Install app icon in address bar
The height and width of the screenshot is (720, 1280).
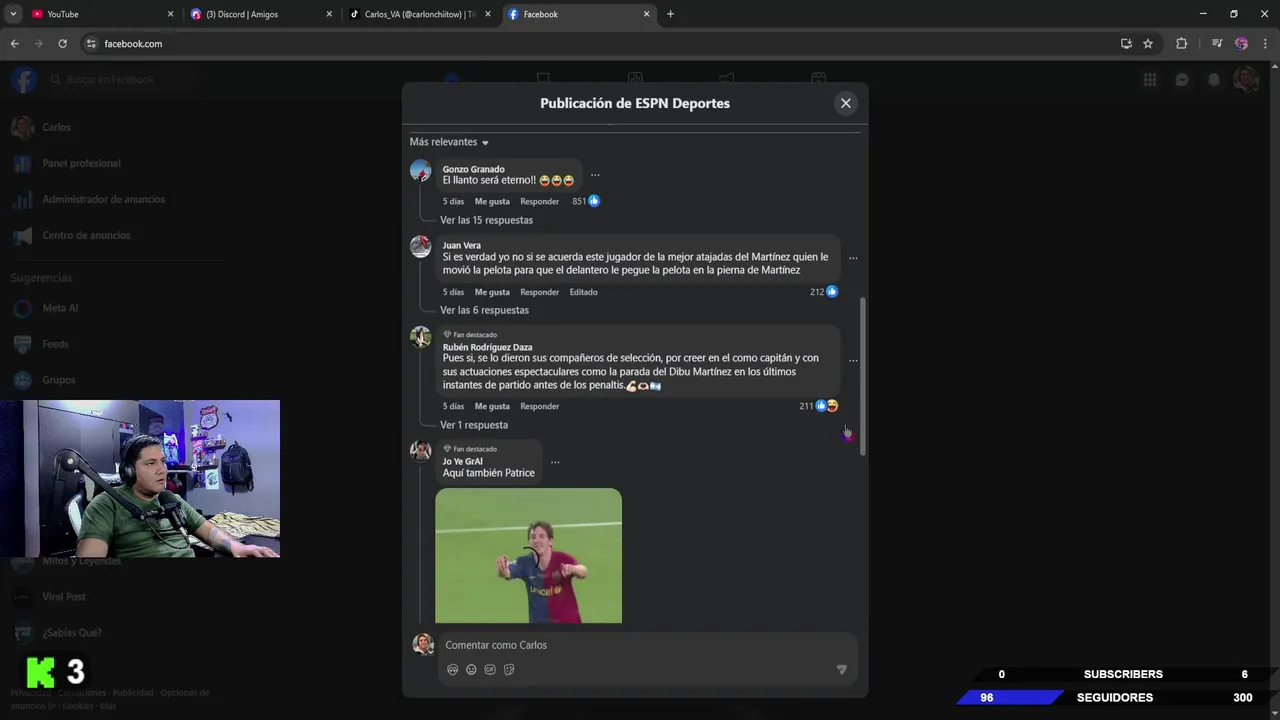[1126, 44]
